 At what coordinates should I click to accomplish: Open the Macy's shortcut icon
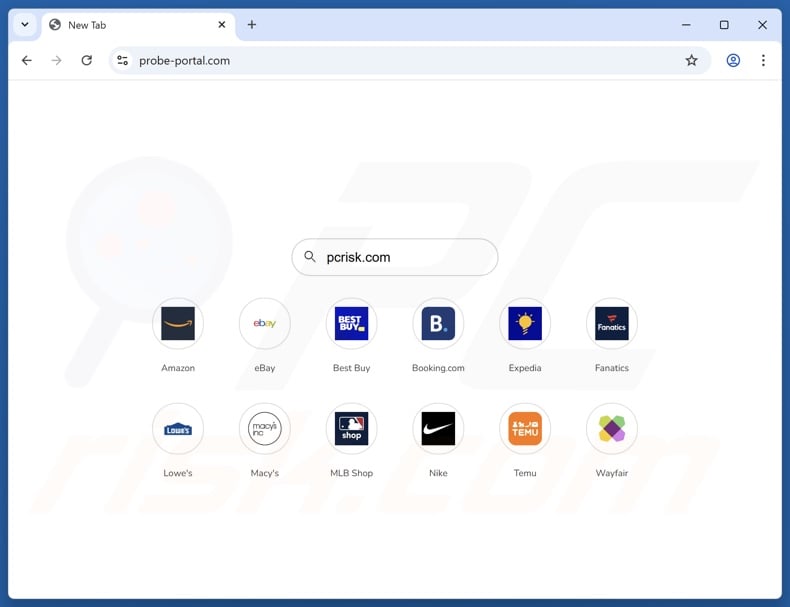[265, 429]
